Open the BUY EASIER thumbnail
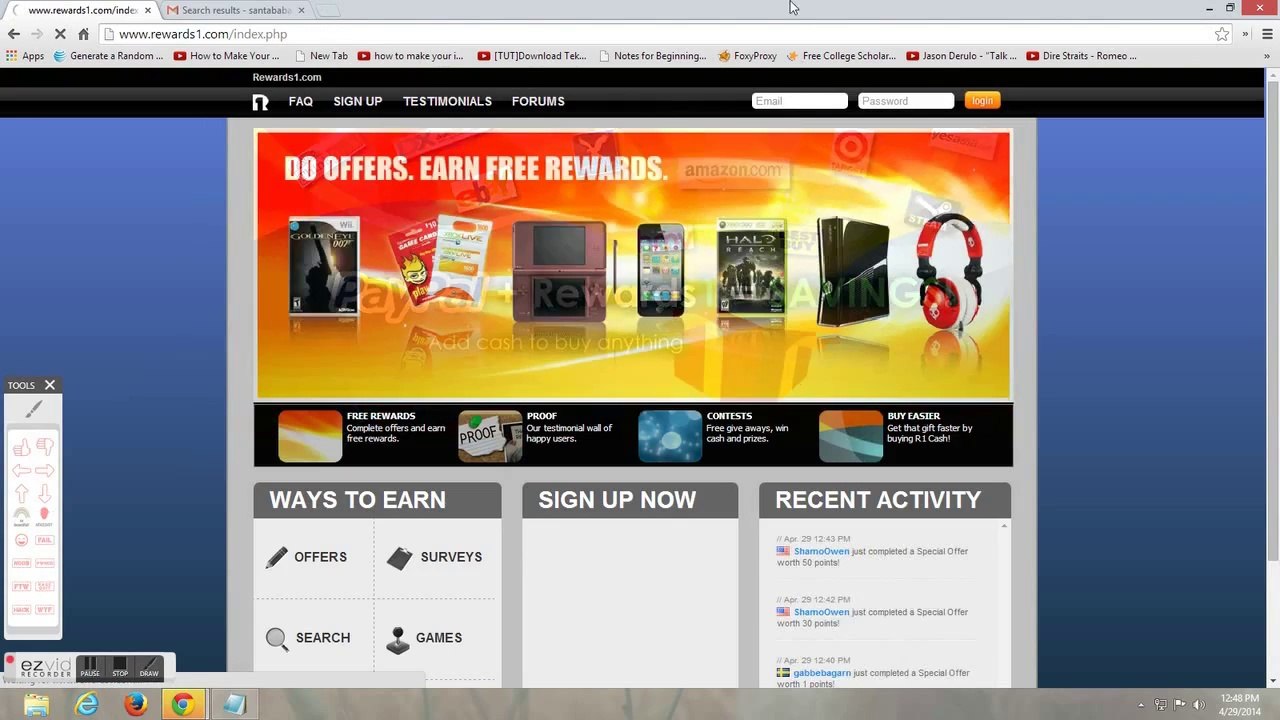 (851, 436)
